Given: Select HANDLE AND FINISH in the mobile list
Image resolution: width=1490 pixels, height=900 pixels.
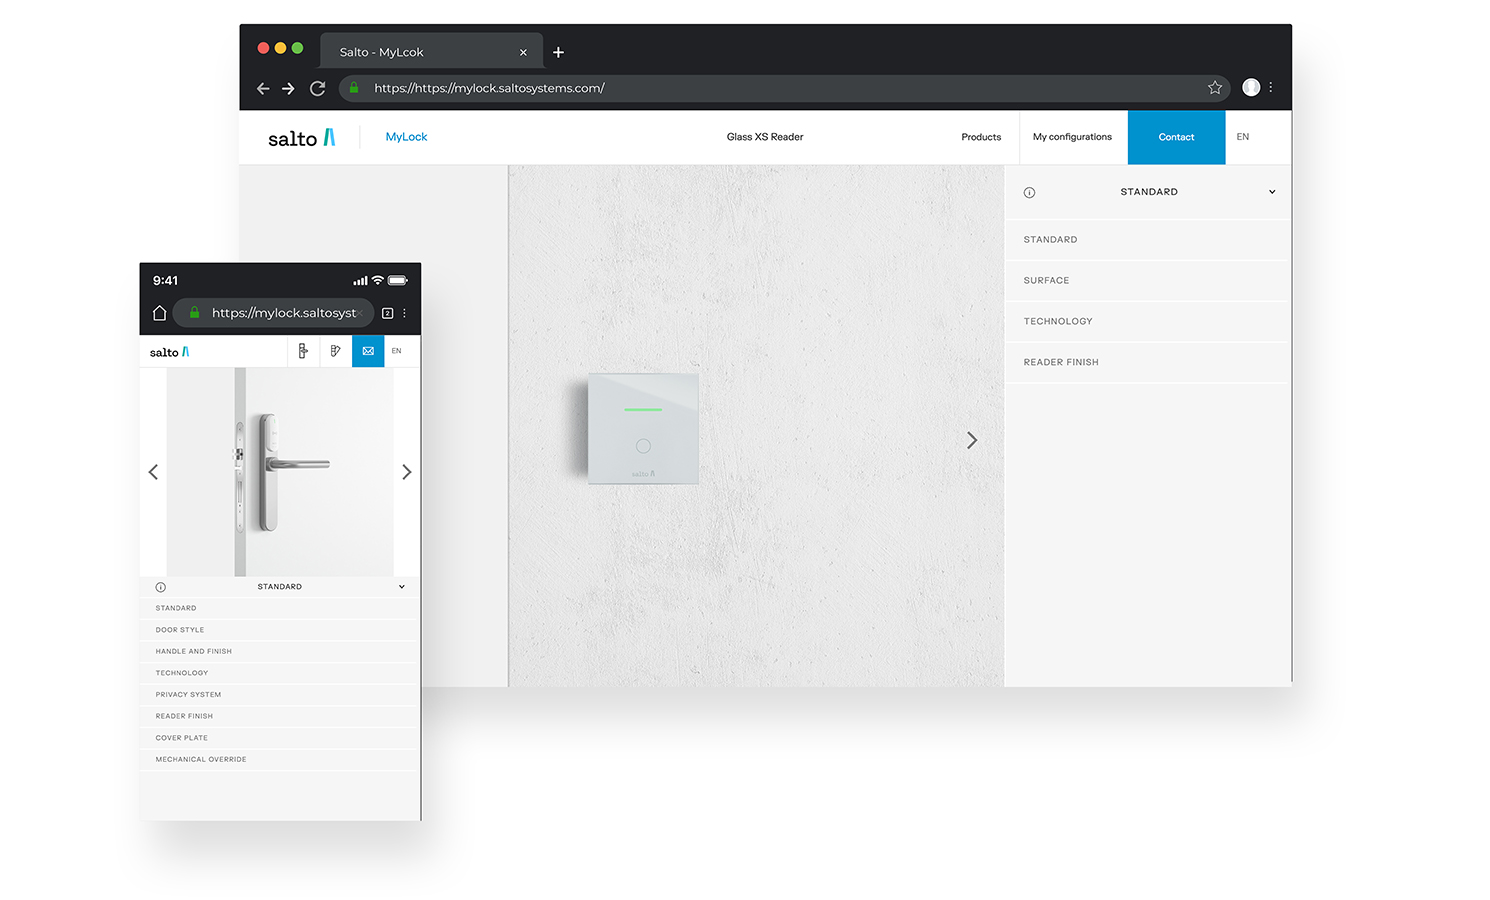Looking at the screenshot, I should pyautogui.click(x=279, y=651).
